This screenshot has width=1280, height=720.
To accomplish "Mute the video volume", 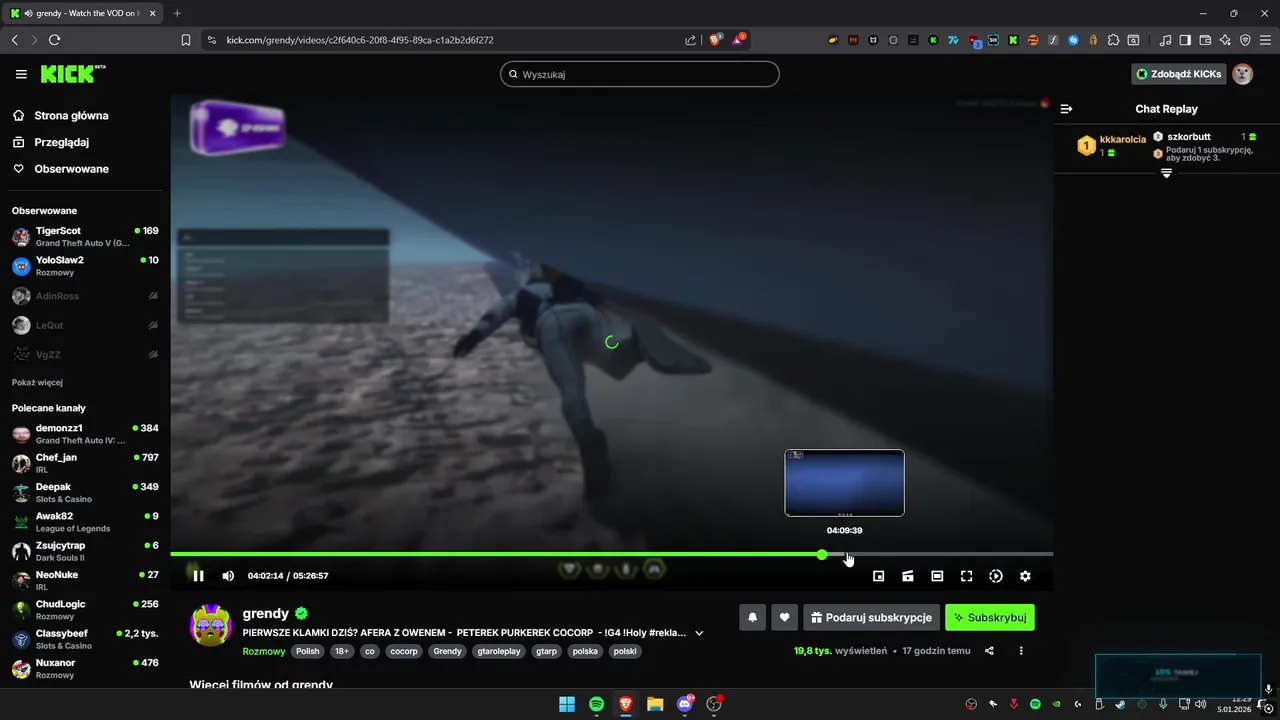I will point(228,576).
